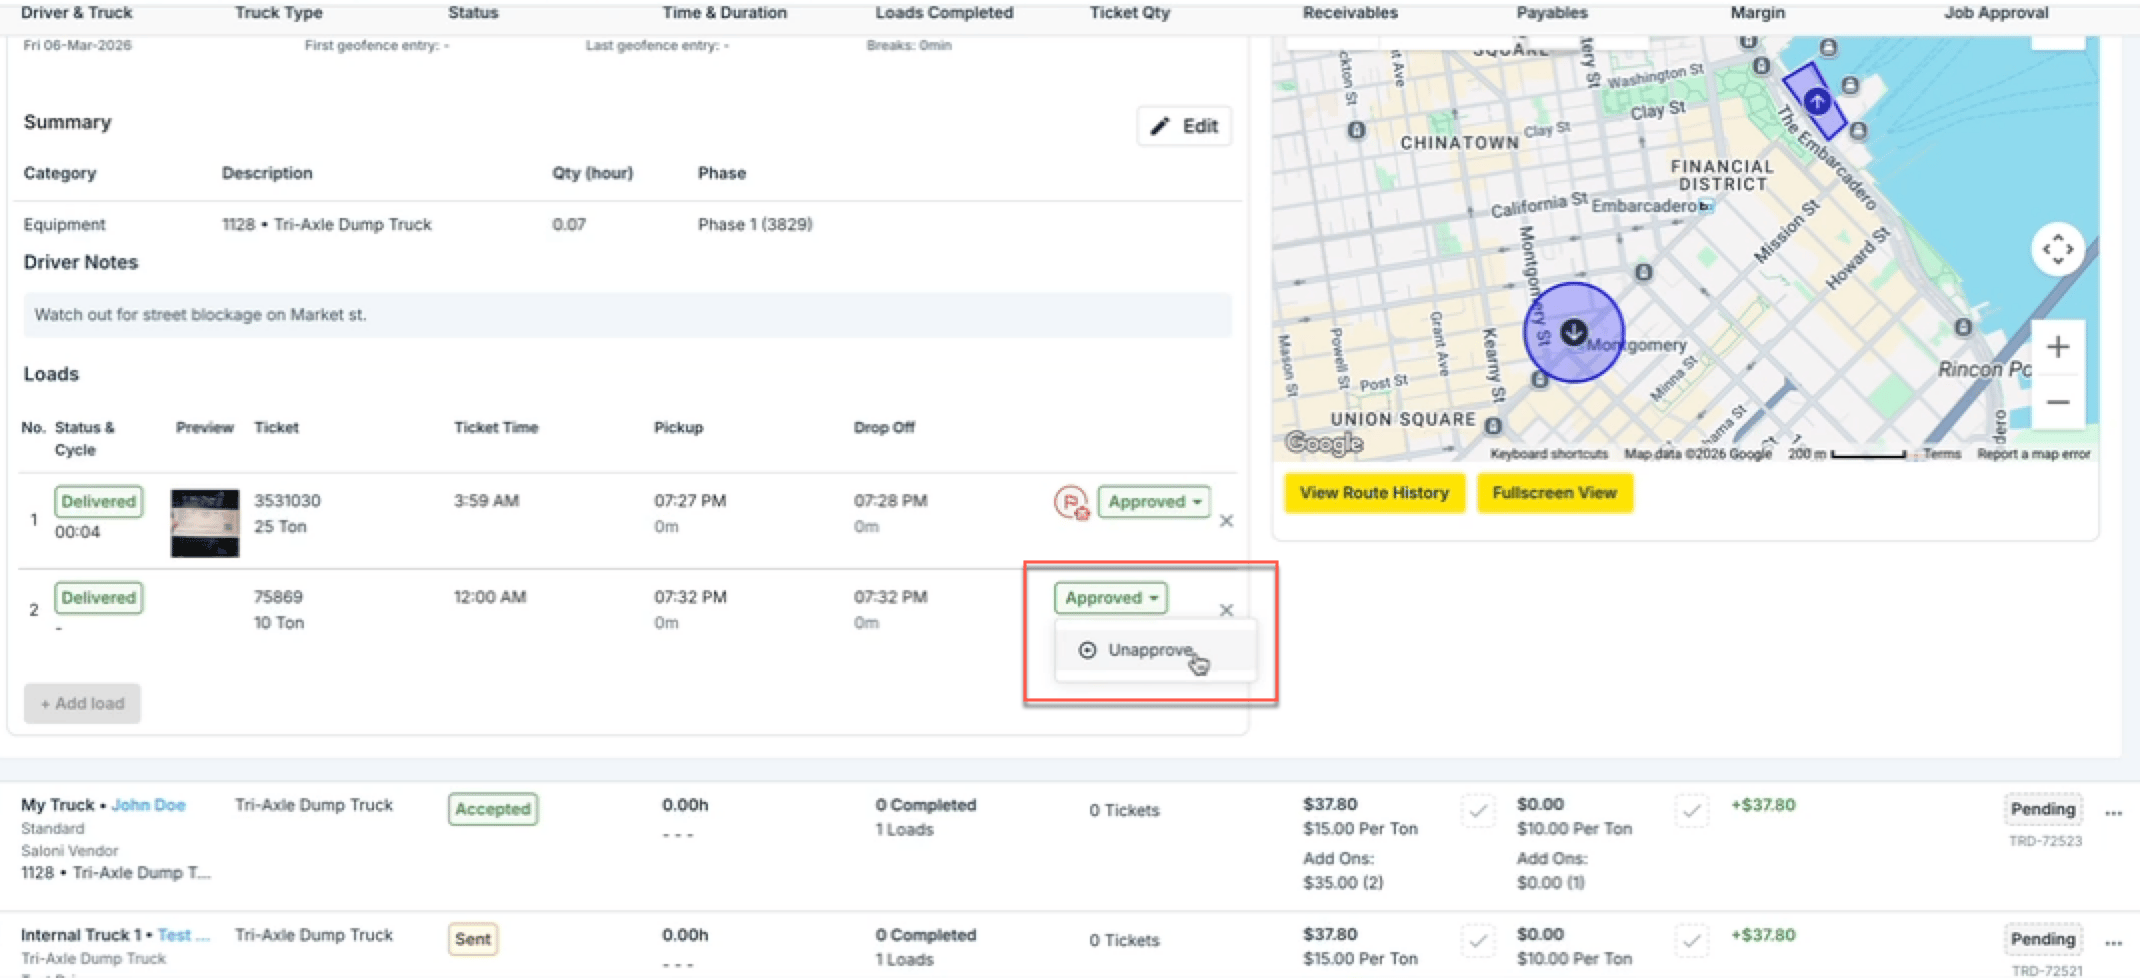The width and height of the screenshot is (2140, 978).
Task: Click the Receivables column header
Action: coord(1350,13)
